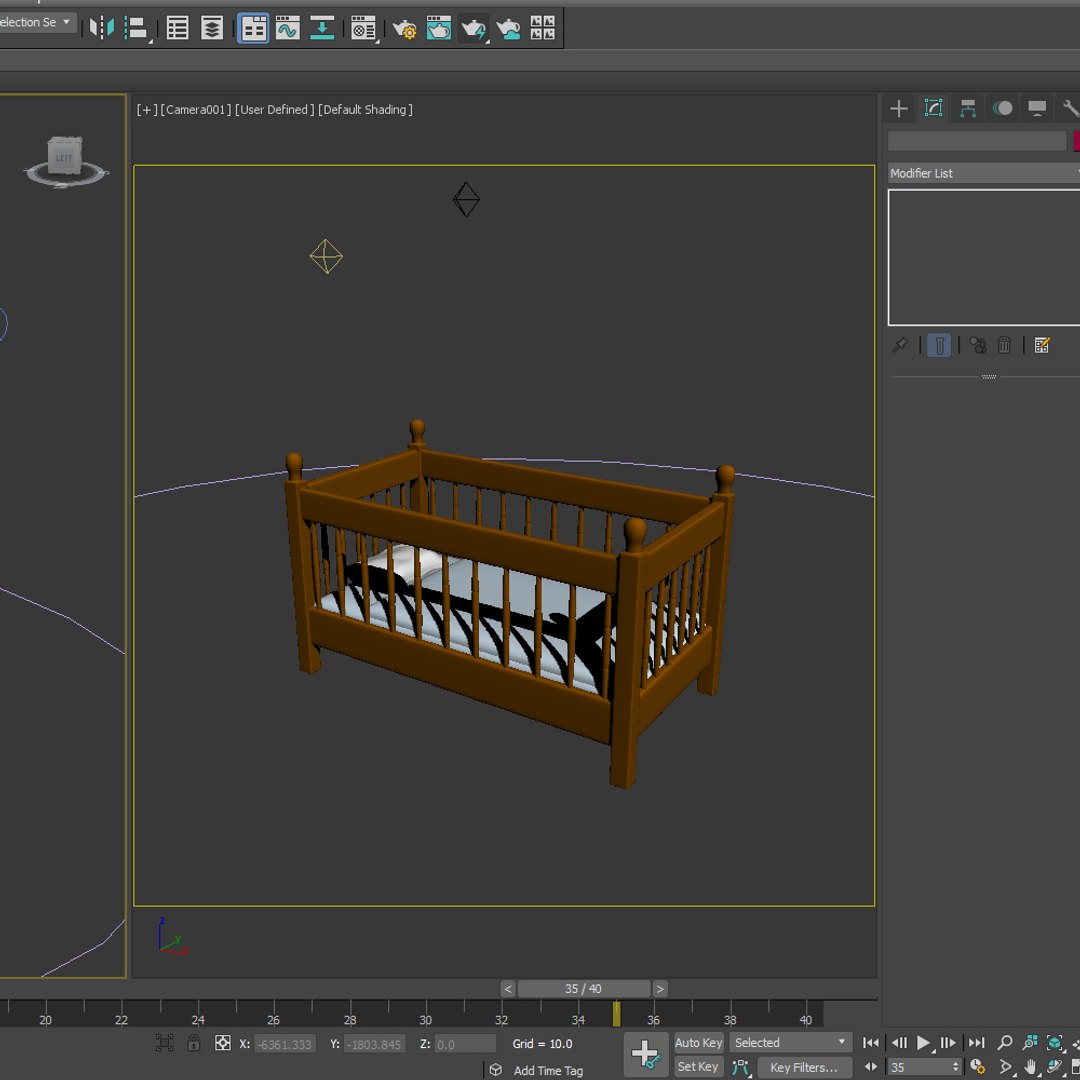Click the Previous Frame button

point(899,1043)
